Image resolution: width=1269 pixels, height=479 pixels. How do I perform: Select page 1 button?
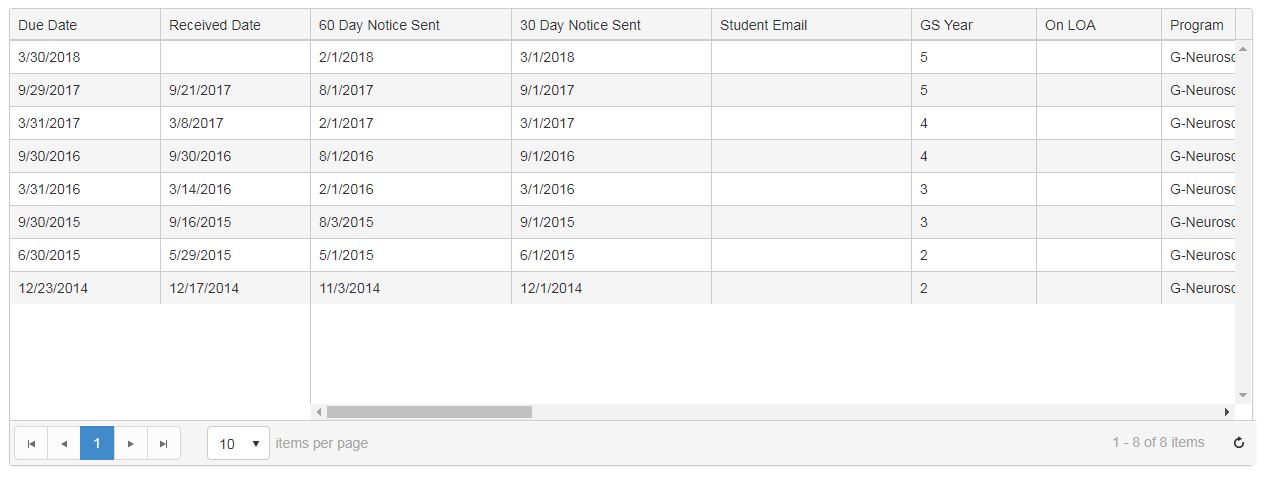click(97, 443)
